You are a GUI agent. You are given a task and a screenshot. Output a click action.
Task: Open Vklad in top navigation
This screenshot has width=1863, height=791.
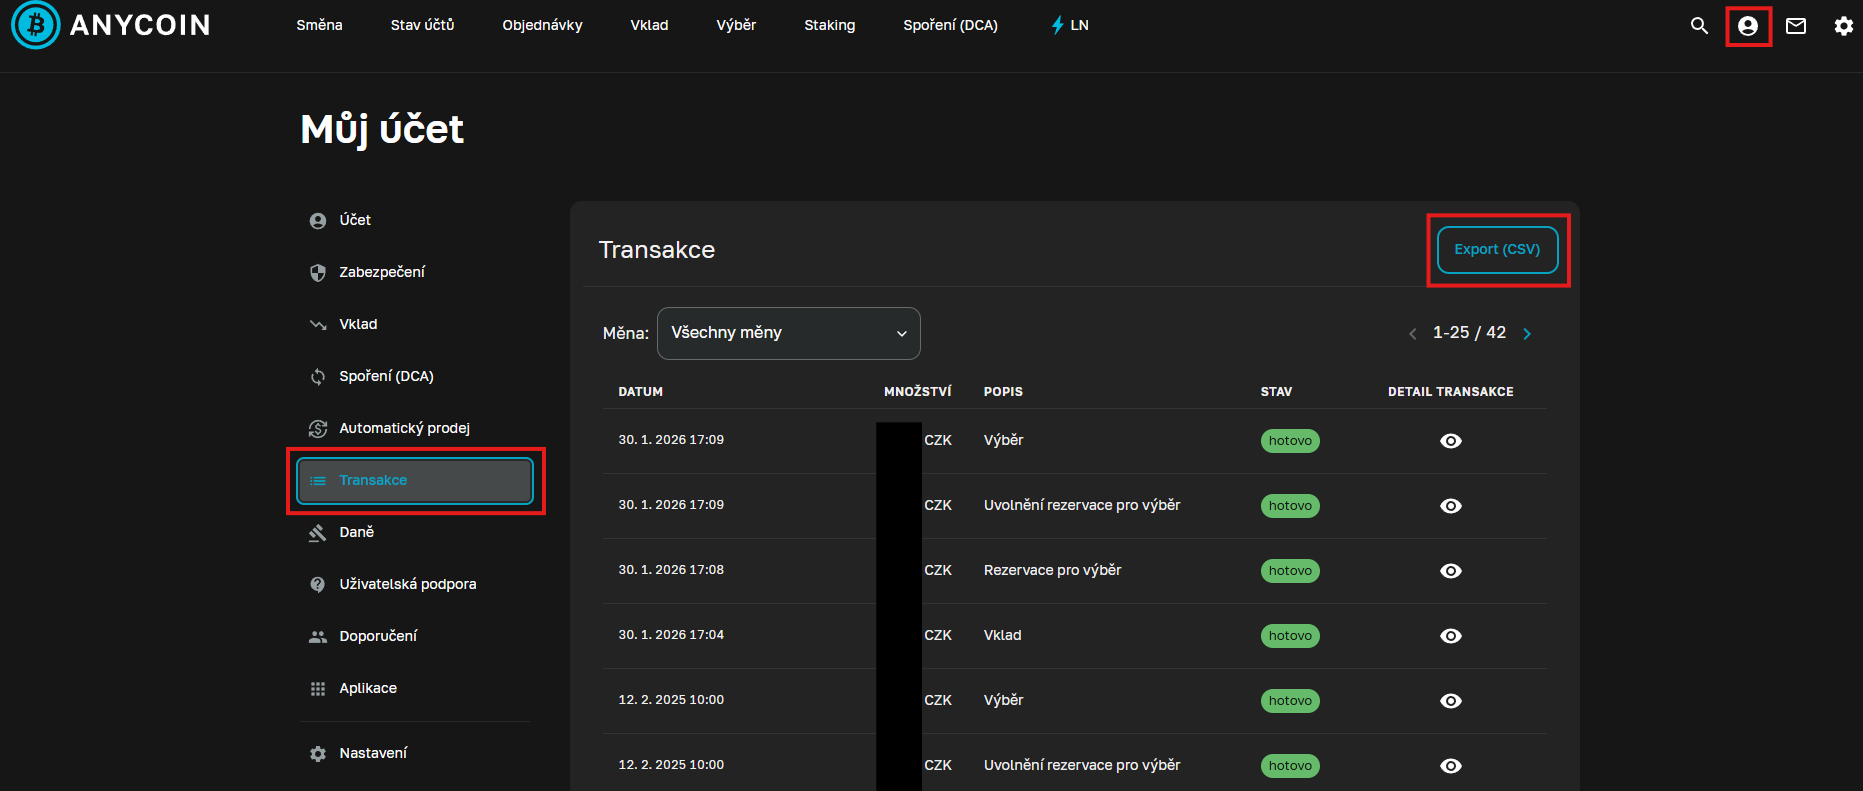click(x=649, y=25)
